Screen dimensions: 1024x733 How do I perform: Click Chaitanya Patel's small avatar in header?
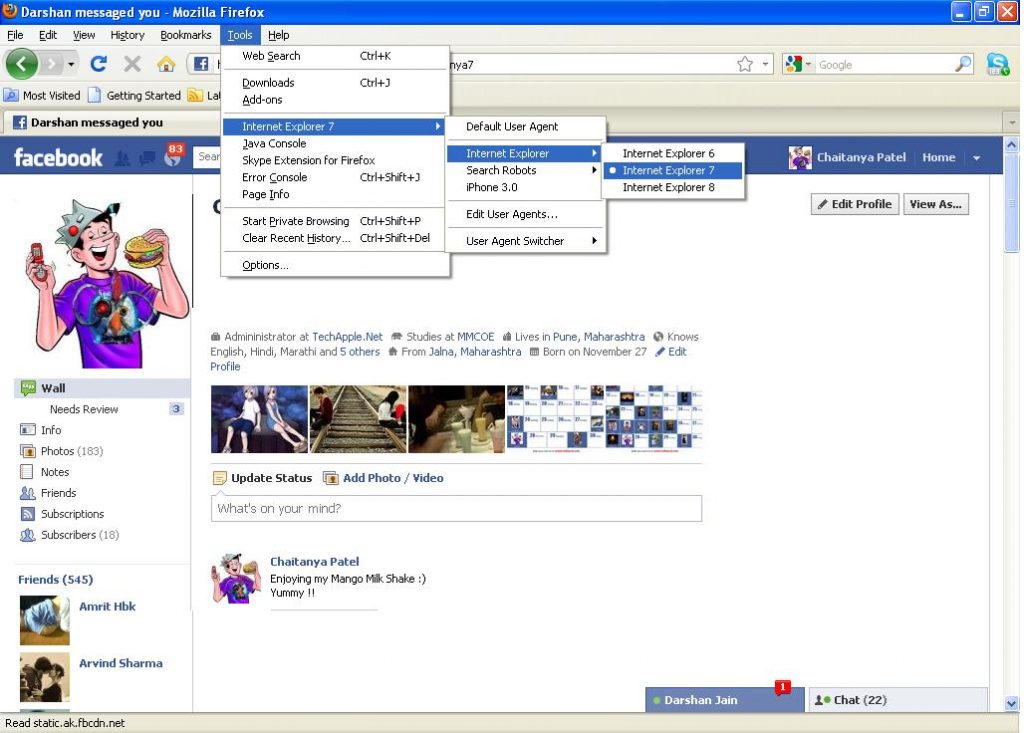point(800,157)
